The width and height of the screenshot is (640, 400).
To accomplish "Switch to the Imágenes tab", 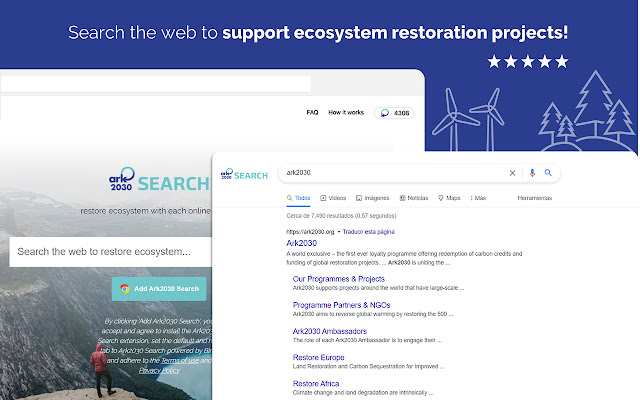I will point(372,198).
